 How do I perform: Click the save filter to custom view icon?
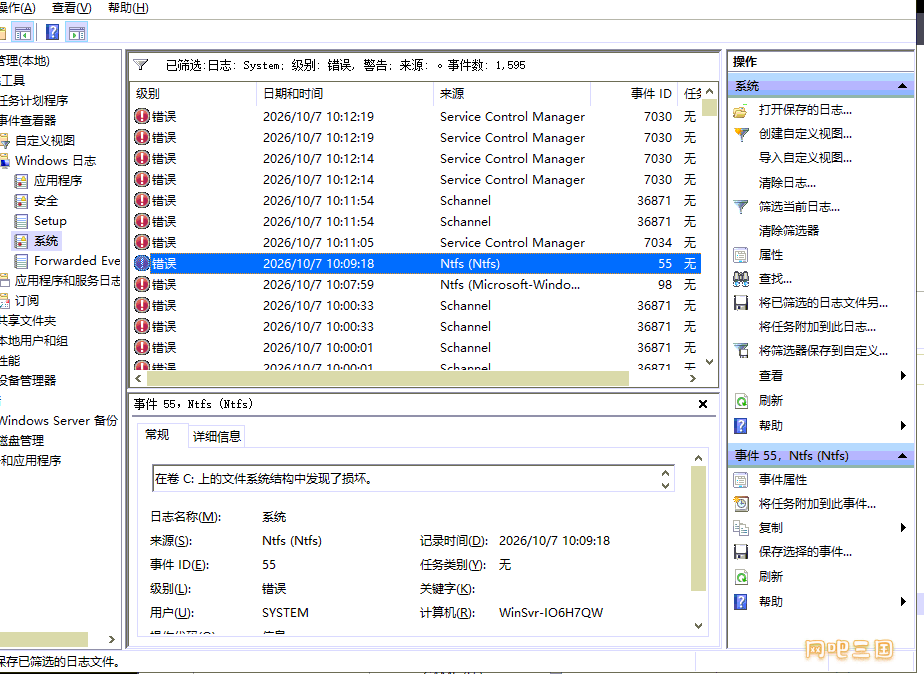click(741, 351)
